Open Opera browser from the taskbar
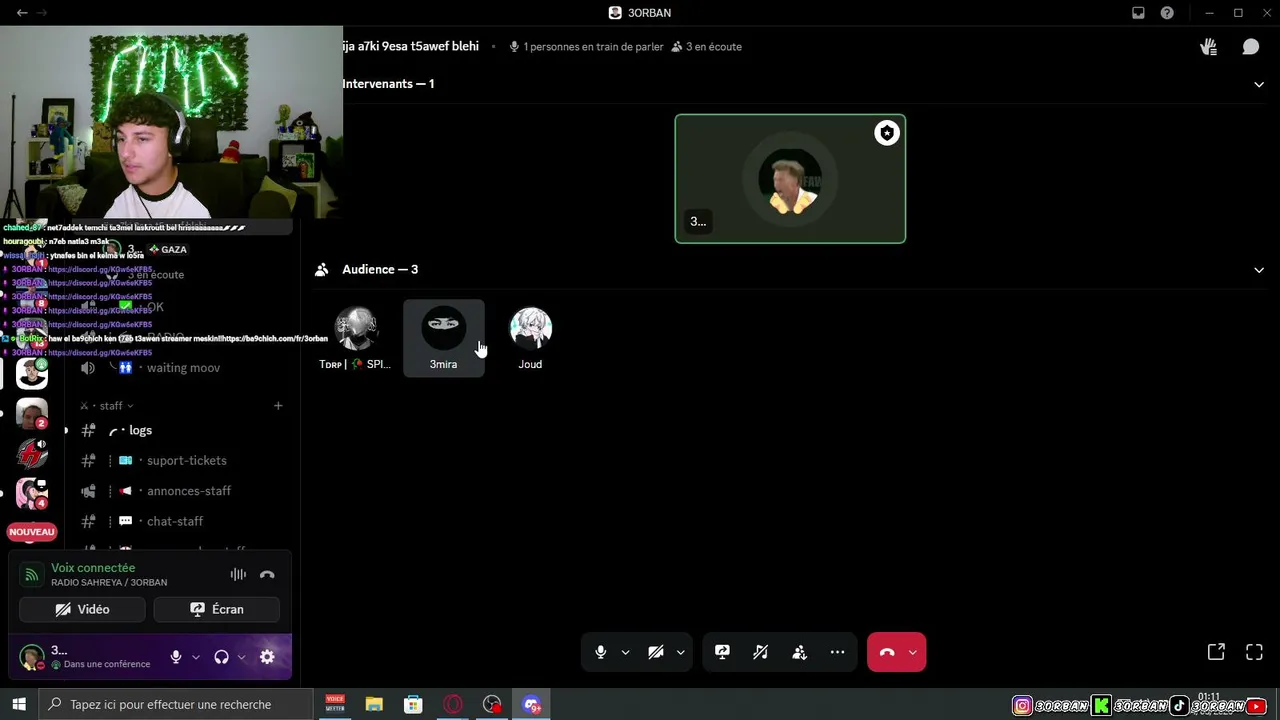This screenshot has width=1280, height=720. point(453,705)
